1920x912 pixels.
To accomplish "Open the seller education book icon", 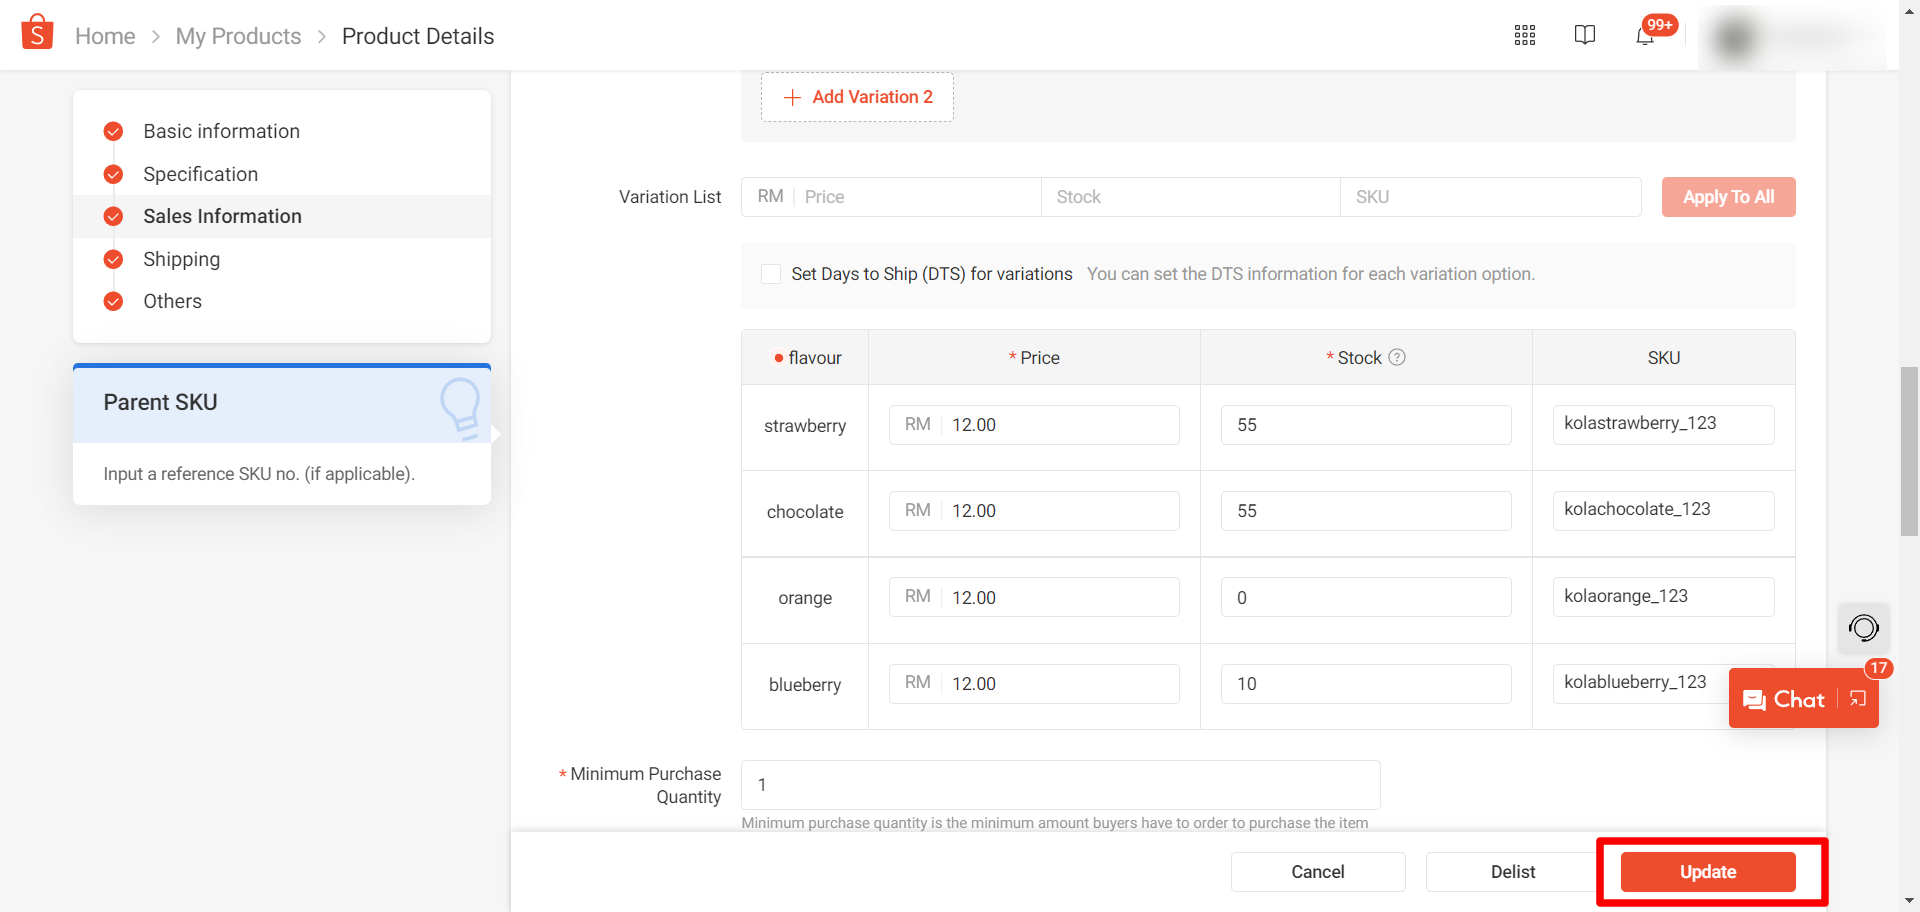I will (x=1584, y=35).
